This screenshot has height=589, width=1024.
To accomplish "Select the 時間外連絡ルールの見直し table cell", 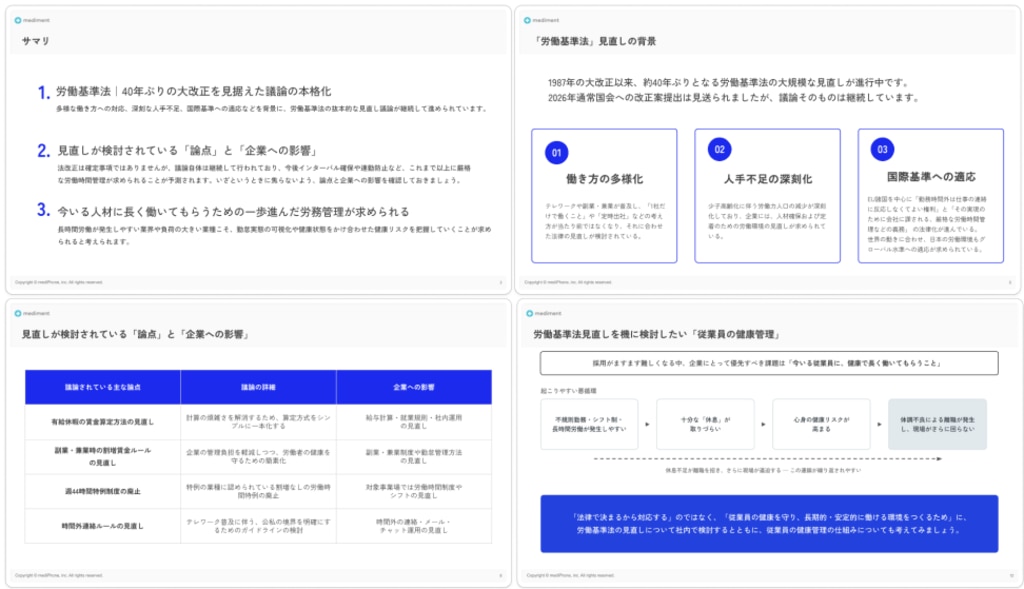I will pos(103,526).
